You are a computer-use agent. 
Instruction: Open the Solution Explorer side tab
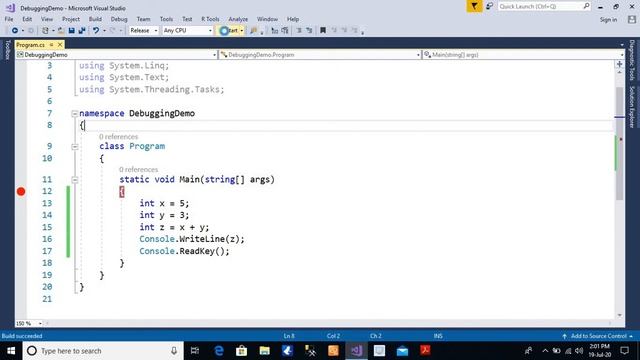coord(632,106)
